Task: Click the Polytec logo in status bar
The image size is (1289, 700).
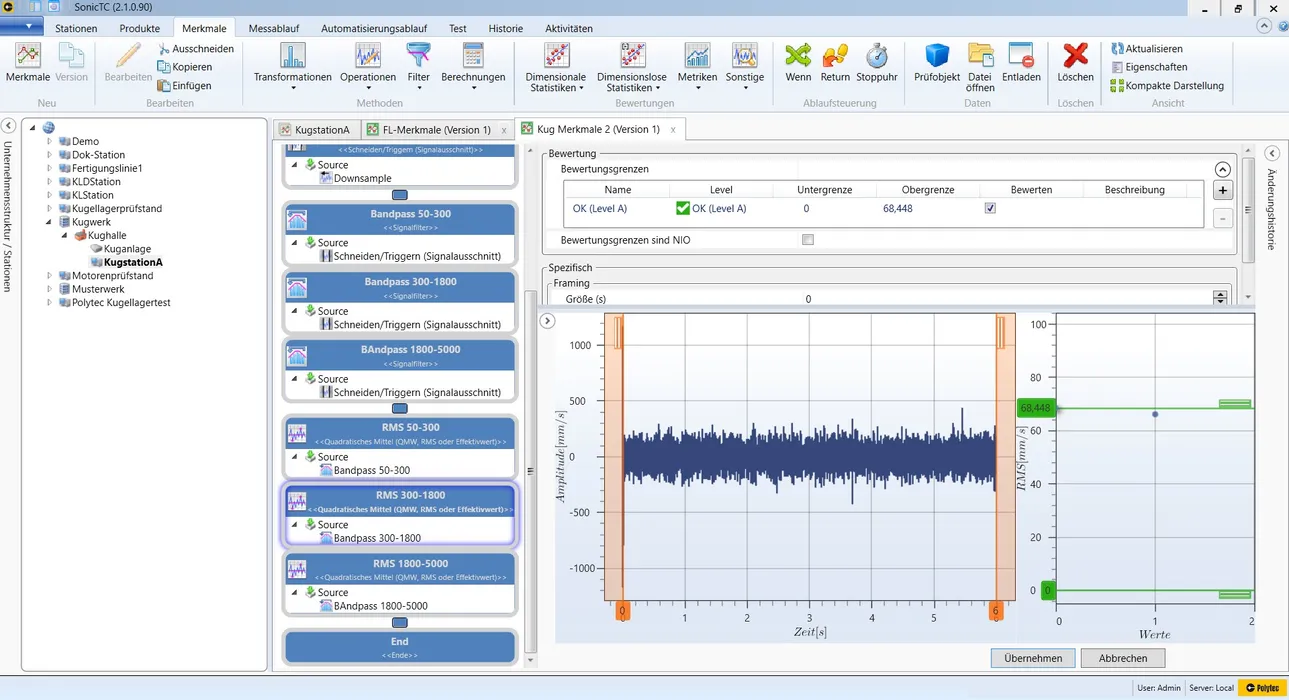Action: coord(1262,688)
